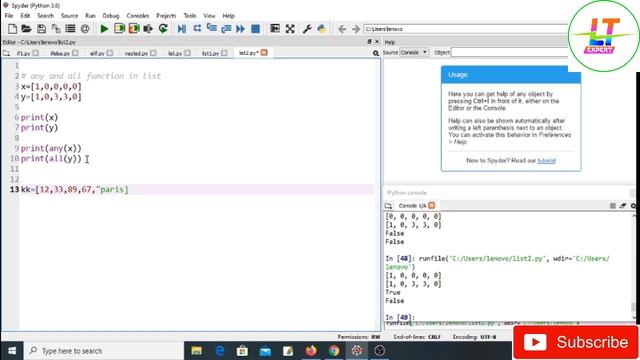This screenshot has height=360, width=640.
Task: Open PYTHONPATH manager python icon
Action: tap(322, 29)
